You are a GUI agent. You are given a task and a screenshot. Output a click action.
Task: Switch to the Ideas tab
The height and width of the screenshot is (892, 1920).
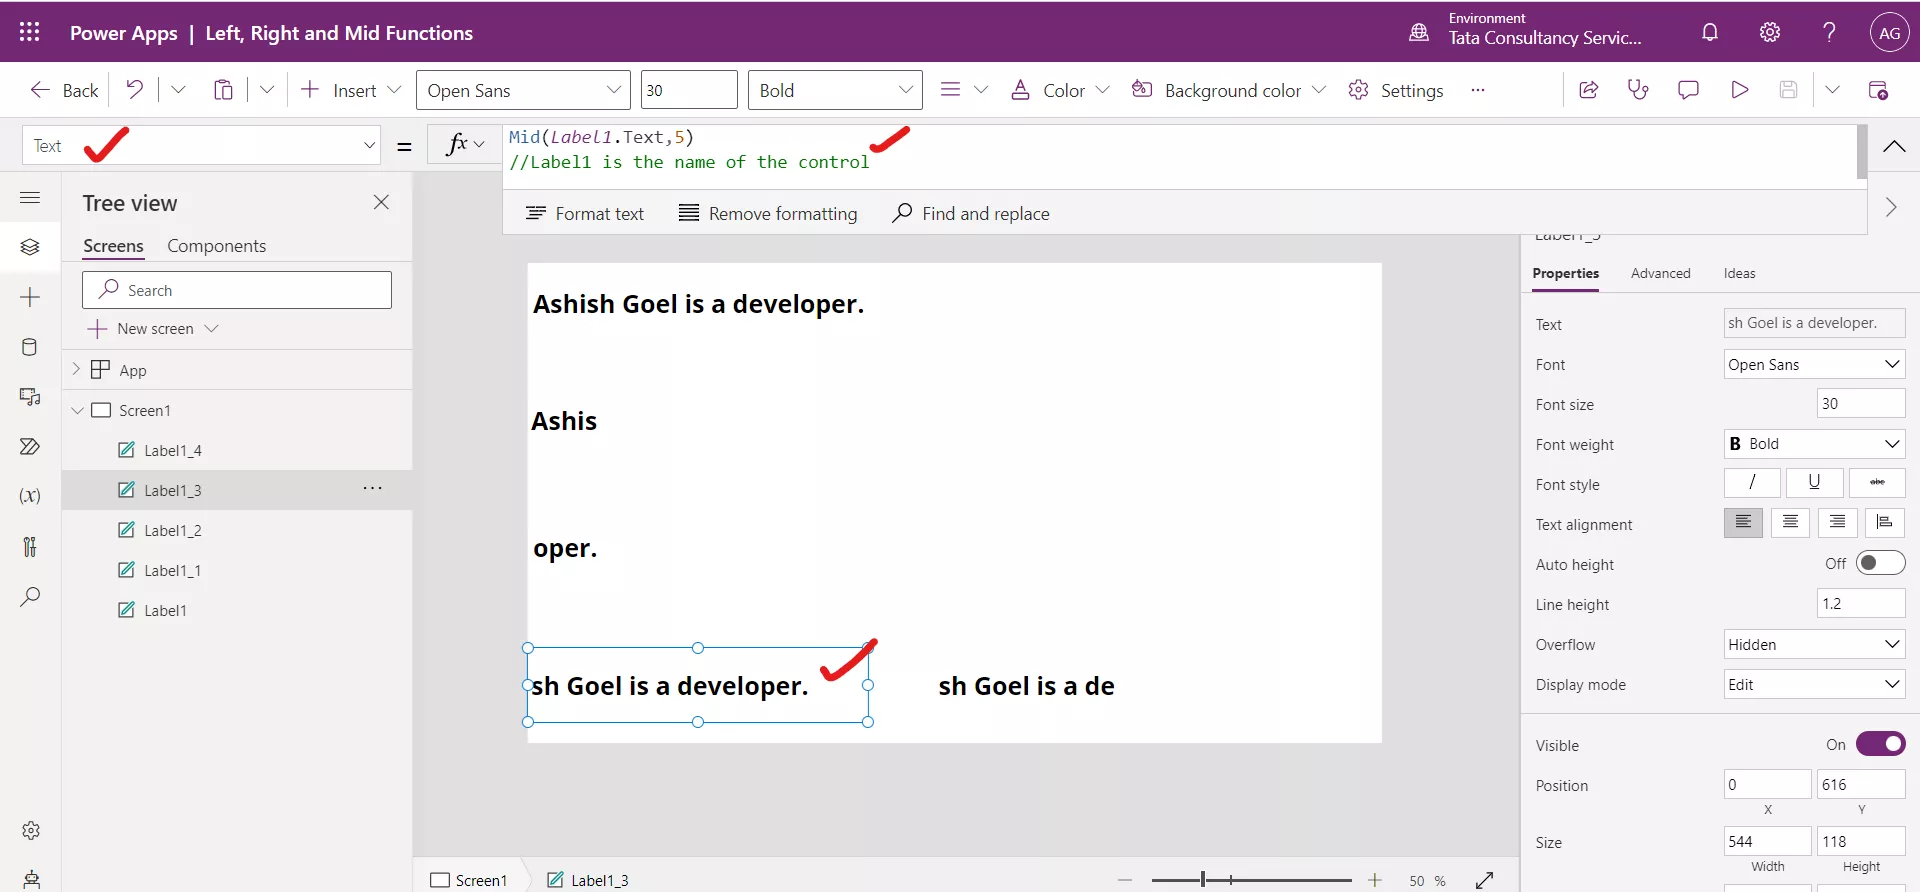(1739, 273)
